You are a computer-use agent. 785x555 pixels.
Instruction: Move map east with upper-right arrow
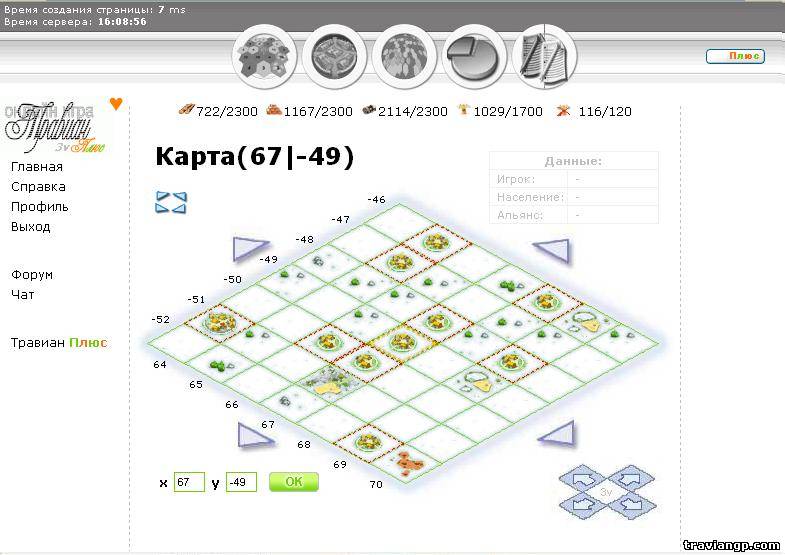553,250
